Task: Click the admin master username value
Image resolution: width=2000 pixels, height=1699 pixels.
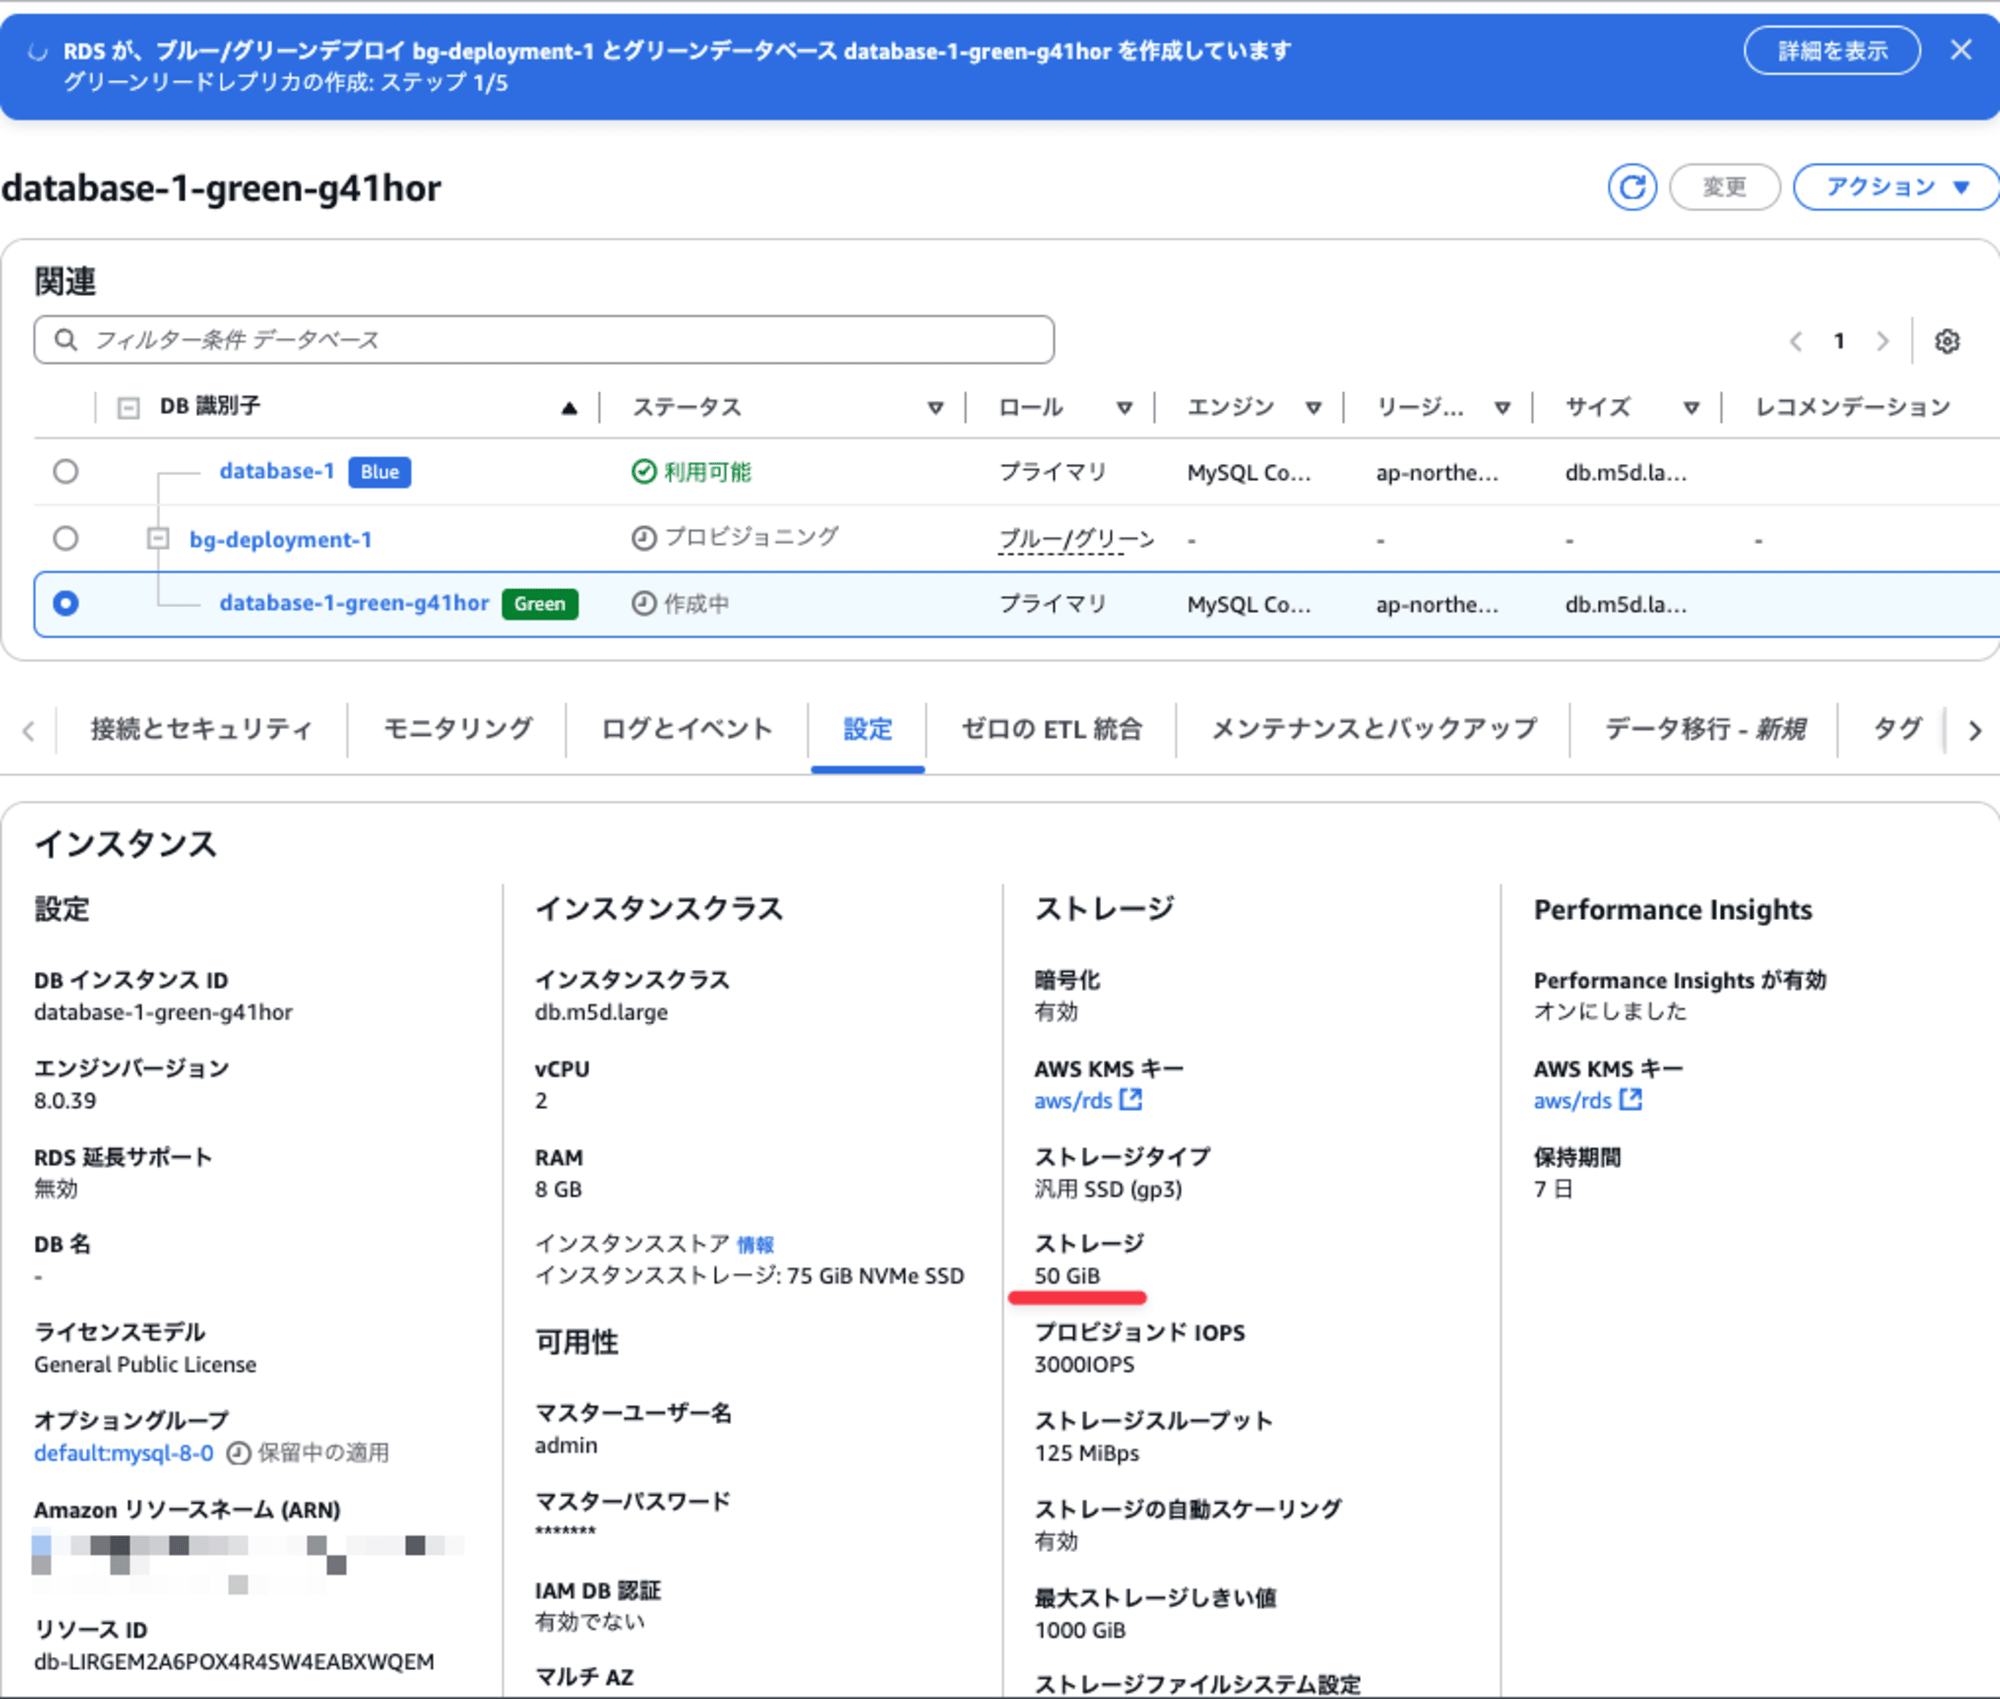Action: point(566,1445)
